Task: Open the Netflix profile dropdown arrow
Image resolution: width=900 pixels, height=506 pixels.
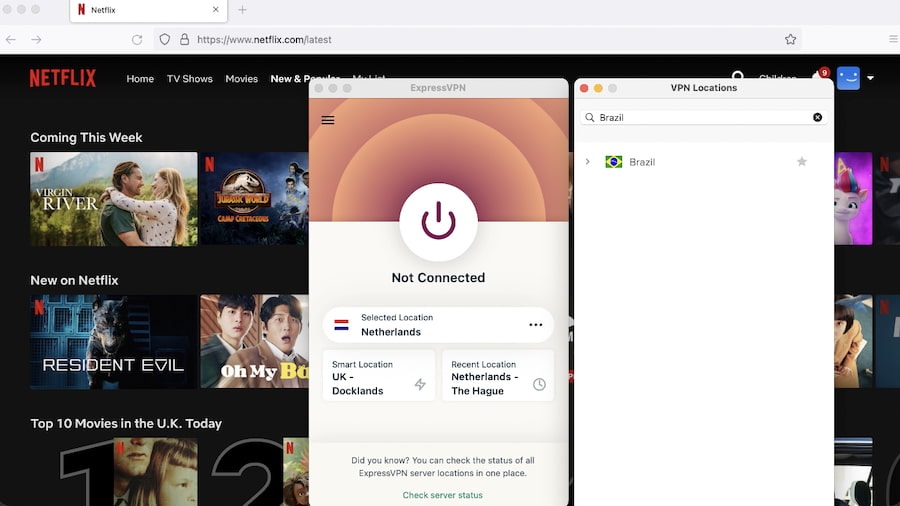Action: pos(870,78)
